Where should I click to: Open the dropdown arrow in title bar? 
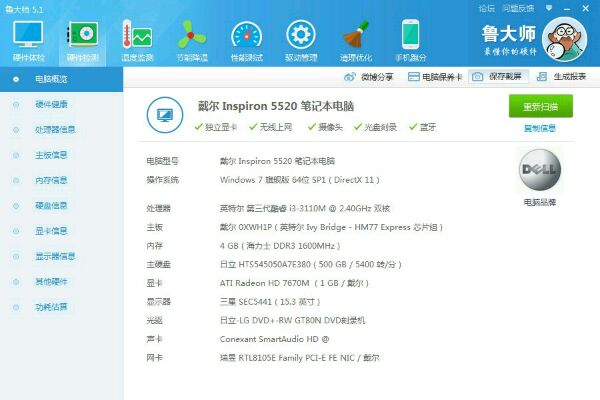pyautogui.click(x=549, y=8)
